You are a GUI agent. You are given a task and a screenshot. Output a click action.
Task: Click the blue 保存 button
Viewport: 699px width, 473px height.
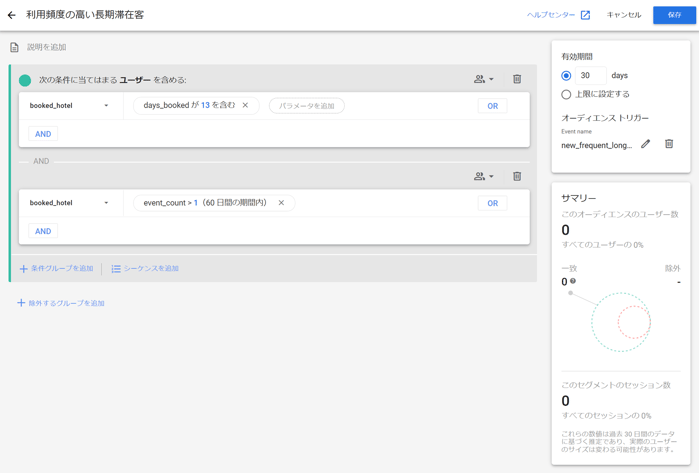(674, 15)
